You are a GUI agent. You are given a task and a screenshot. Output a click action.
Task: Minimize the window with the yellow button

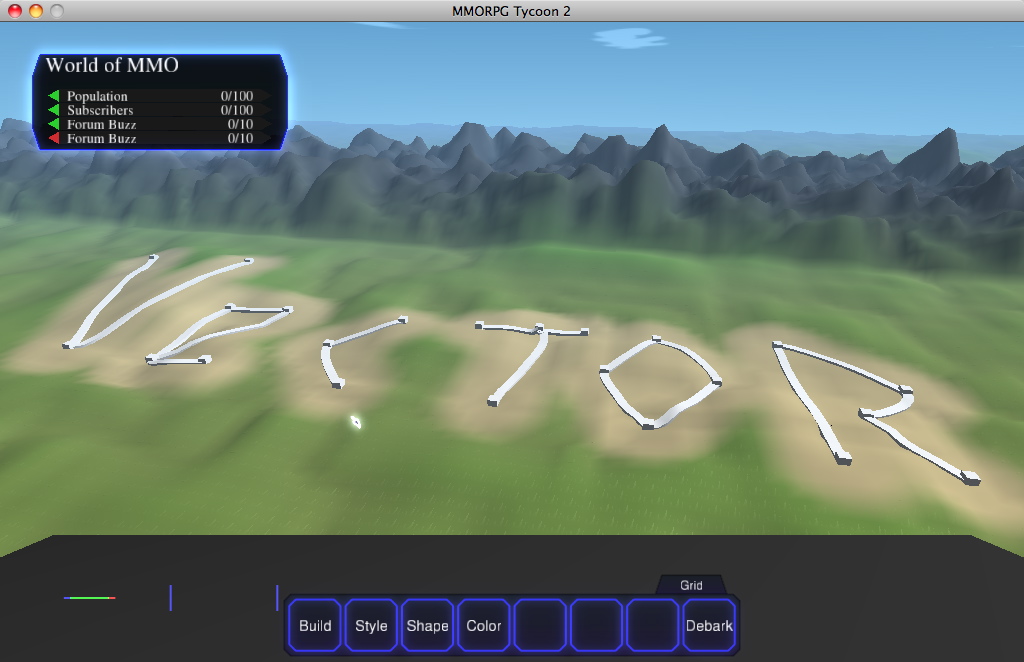click(x=36, y=11)
